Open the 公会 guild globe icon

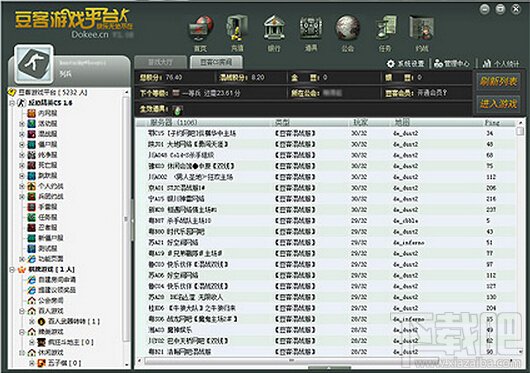(347, 29)
